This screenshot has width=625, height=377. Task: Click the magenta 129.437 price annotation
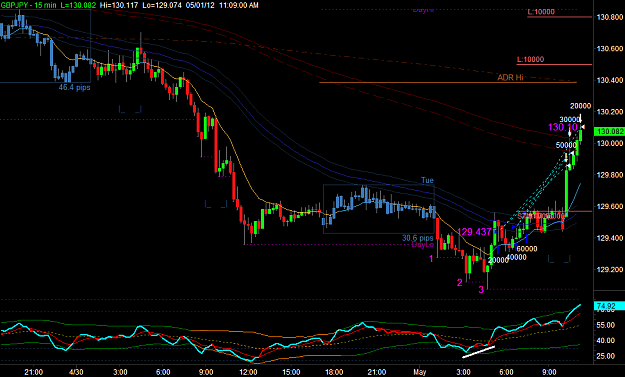point(474,232)
